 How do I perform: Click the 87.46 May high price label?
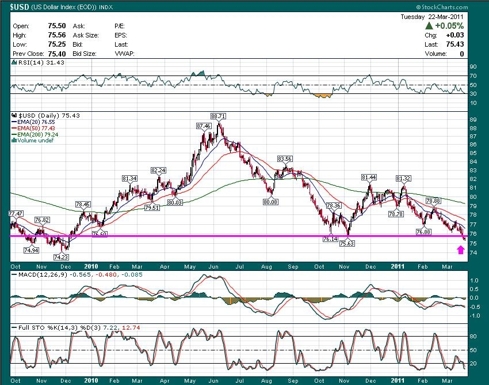pyautogui.click(x=204, y=126)
